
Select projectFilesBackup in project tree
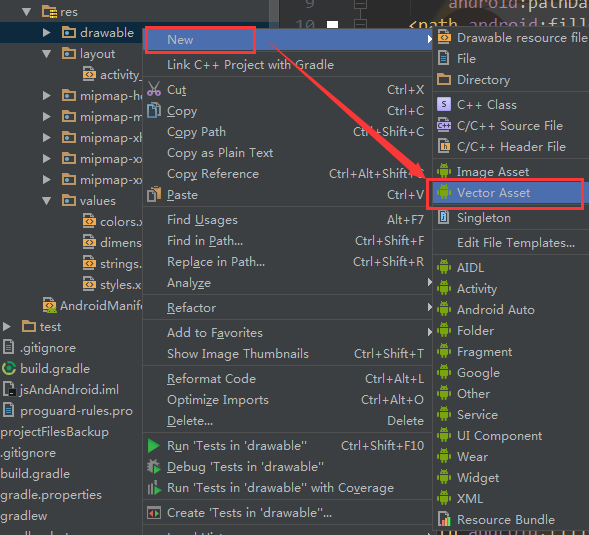[54, 432]
